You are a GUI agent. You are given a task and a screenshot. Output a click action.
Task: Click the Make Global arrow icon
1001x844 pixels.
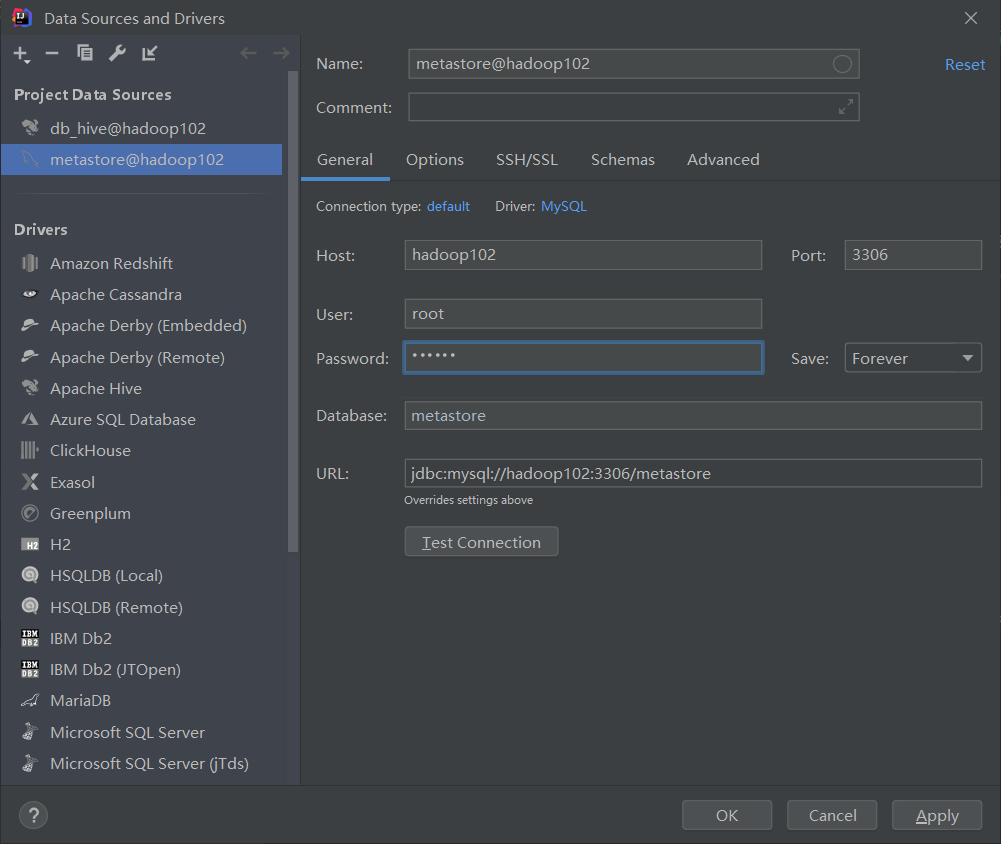149,54
